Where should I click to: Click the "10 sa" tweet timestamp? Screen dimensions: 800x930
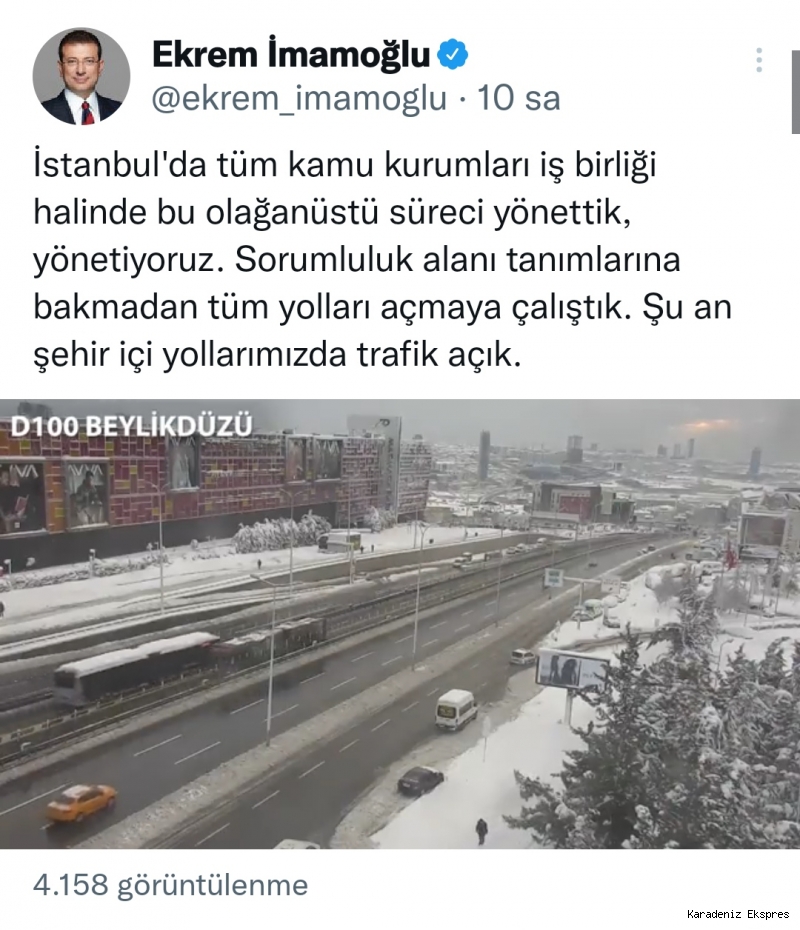coord(519,98)
